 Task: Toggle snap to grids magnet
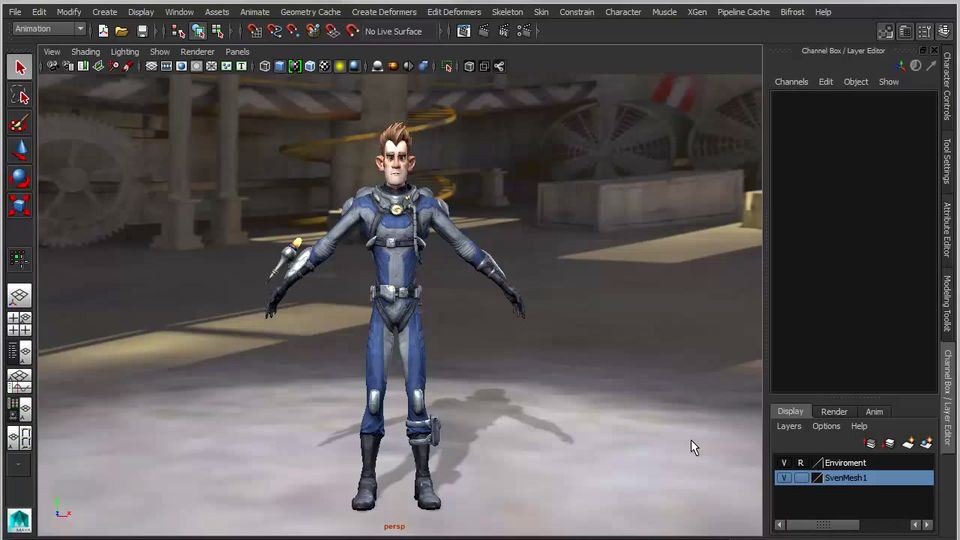[x=255, y=31]
